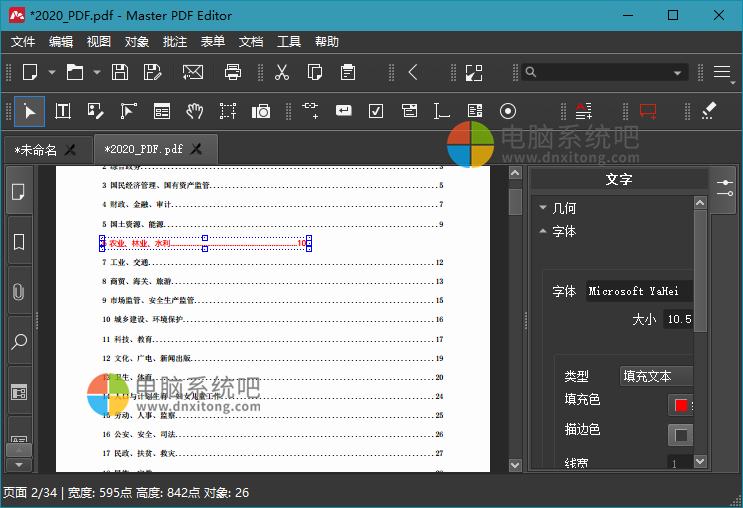The image size is (743, 508).
Task: Click the red sticky note comment icon
Action: [648, 111]
